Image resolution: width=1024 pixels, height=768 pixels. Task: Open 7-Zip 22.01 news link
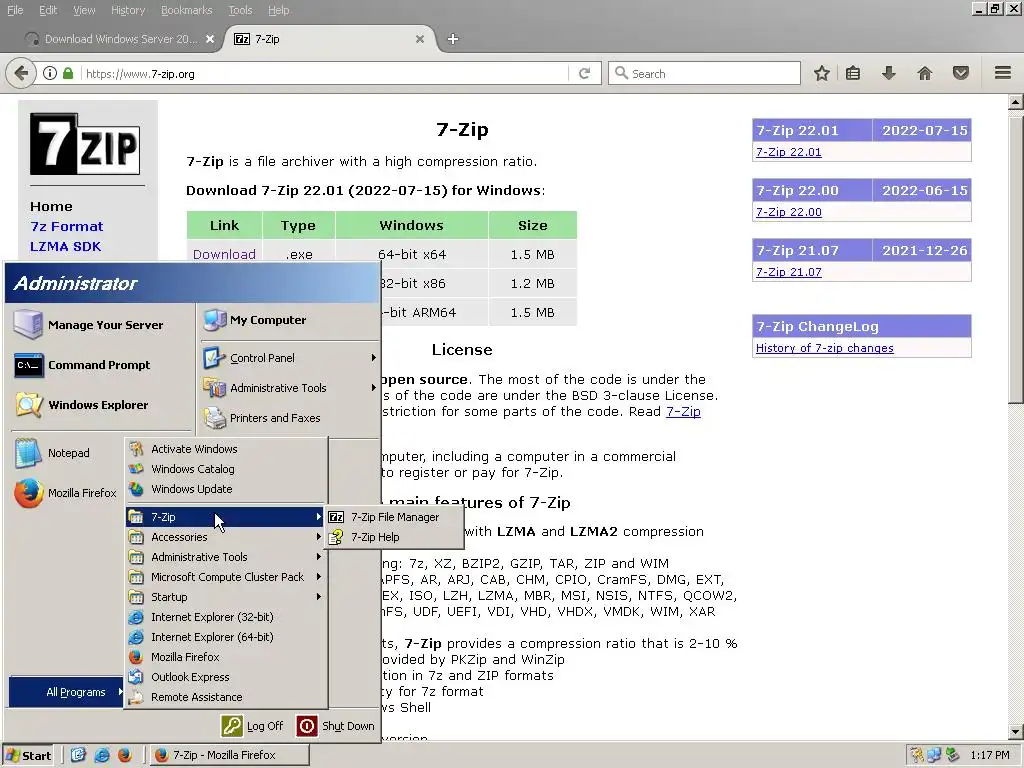[x=788, y=152]
